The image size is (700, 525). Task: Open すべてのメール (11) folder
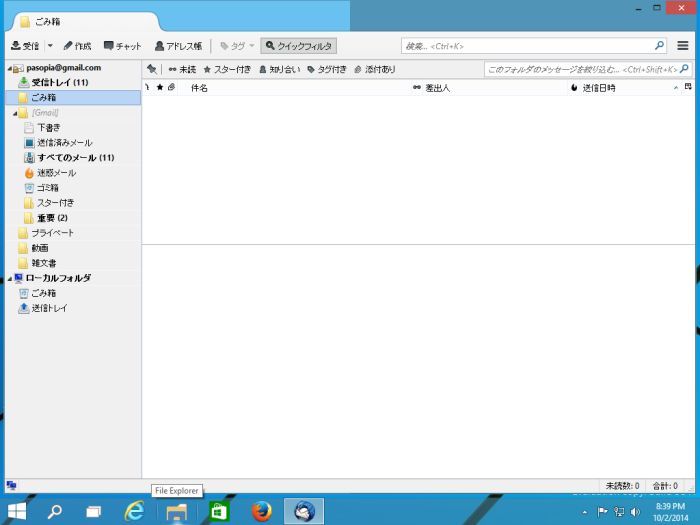[76, 158]
